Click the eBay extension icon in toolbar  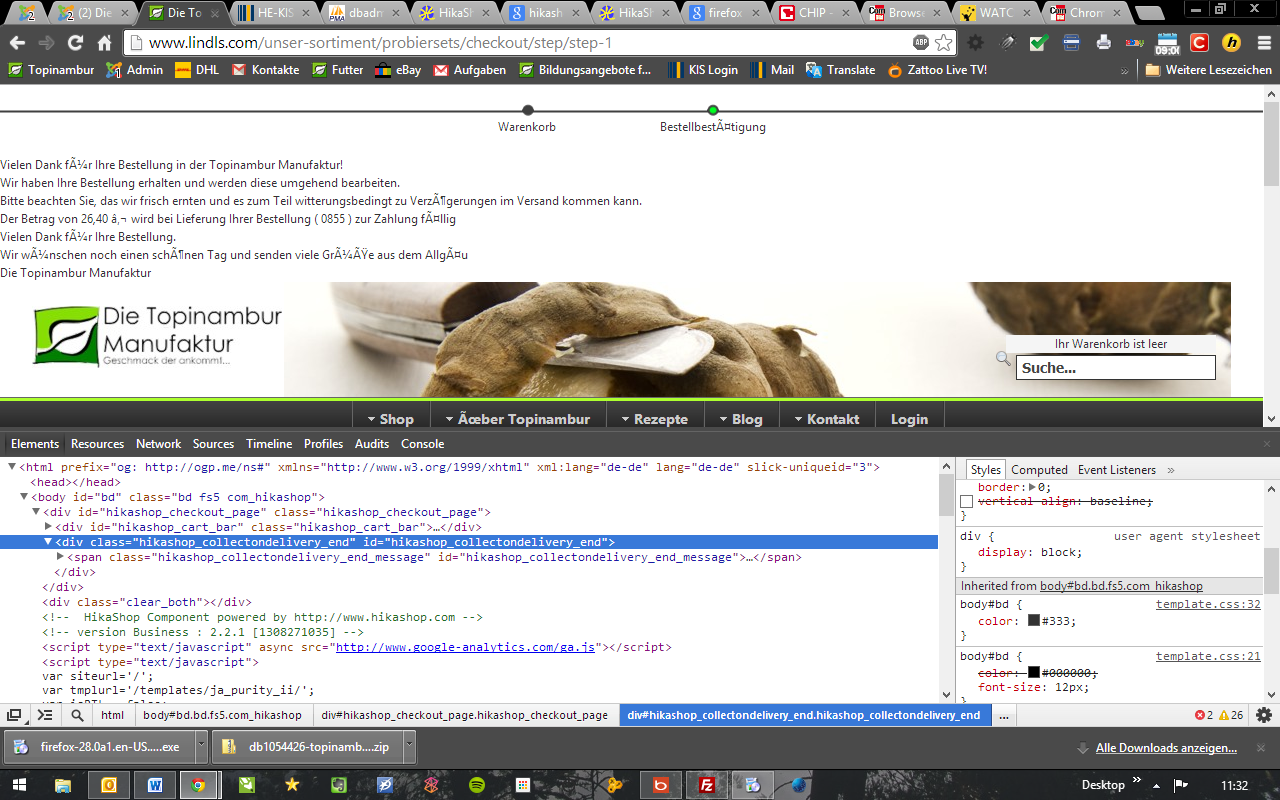[x=1134, y=43]
